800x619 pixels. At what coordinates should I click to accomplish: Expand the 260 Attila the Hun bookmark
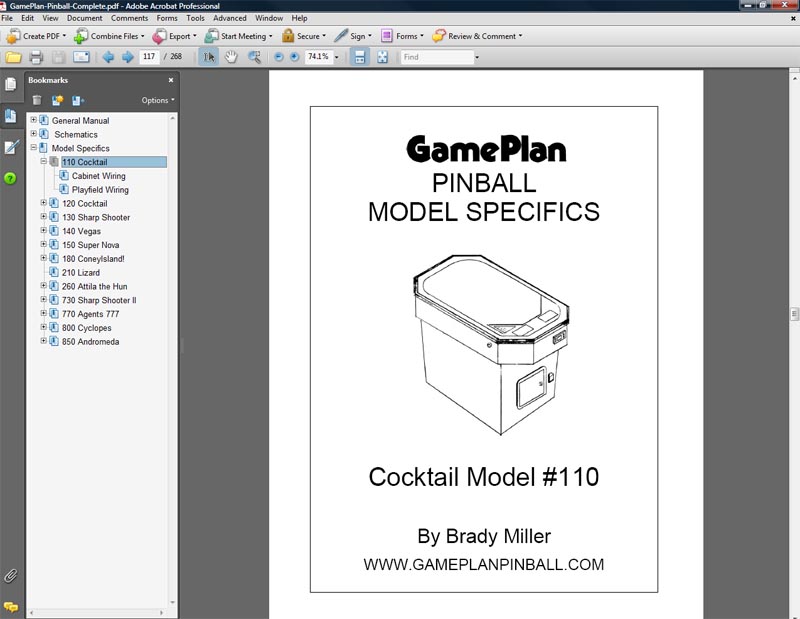tap(44, 286)
